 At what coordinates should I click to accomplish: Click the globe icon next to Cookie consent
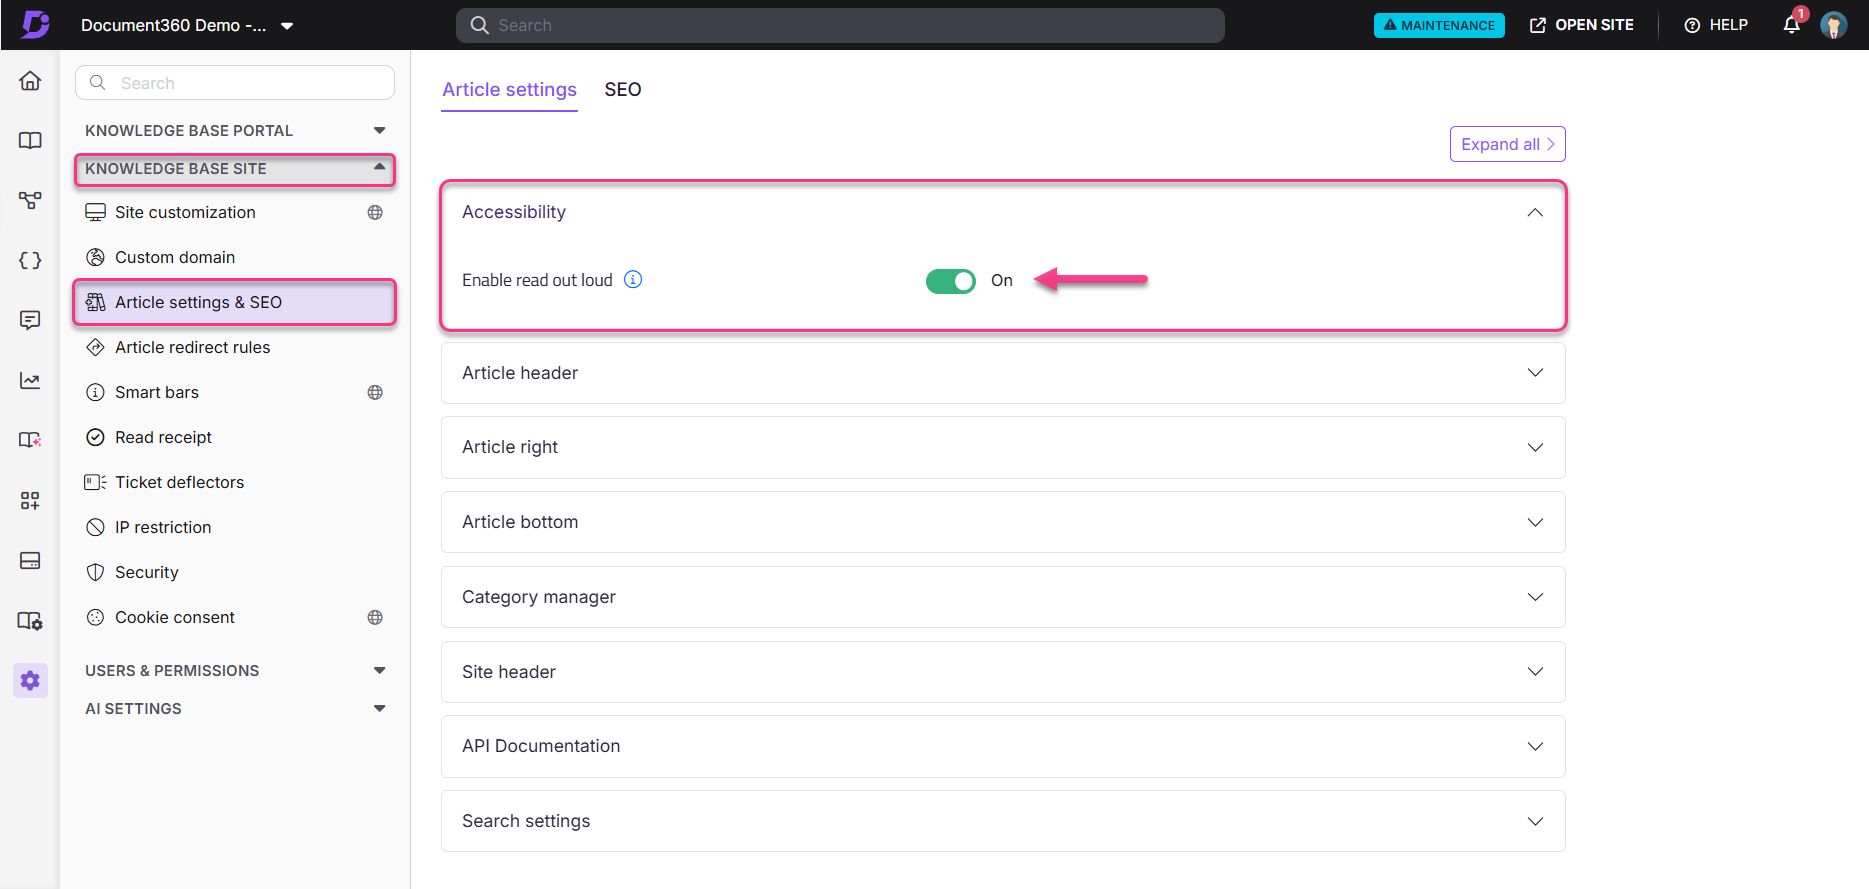[375, 617]
